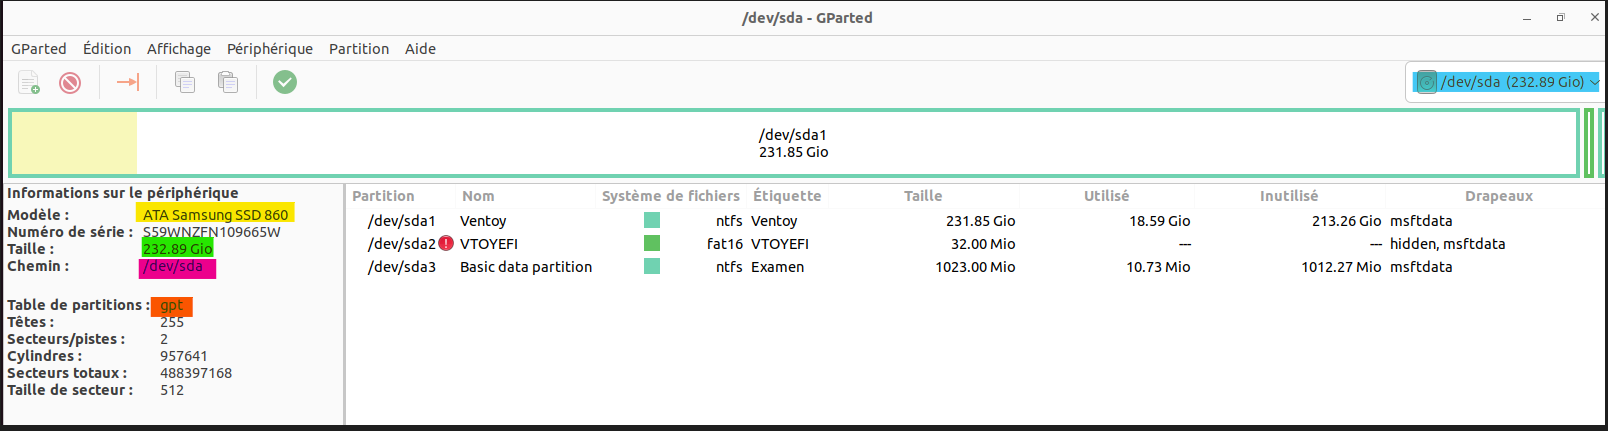Sort the list by the Taille column header
Screen dimensions: 1608x431
[x=923, y=196]
